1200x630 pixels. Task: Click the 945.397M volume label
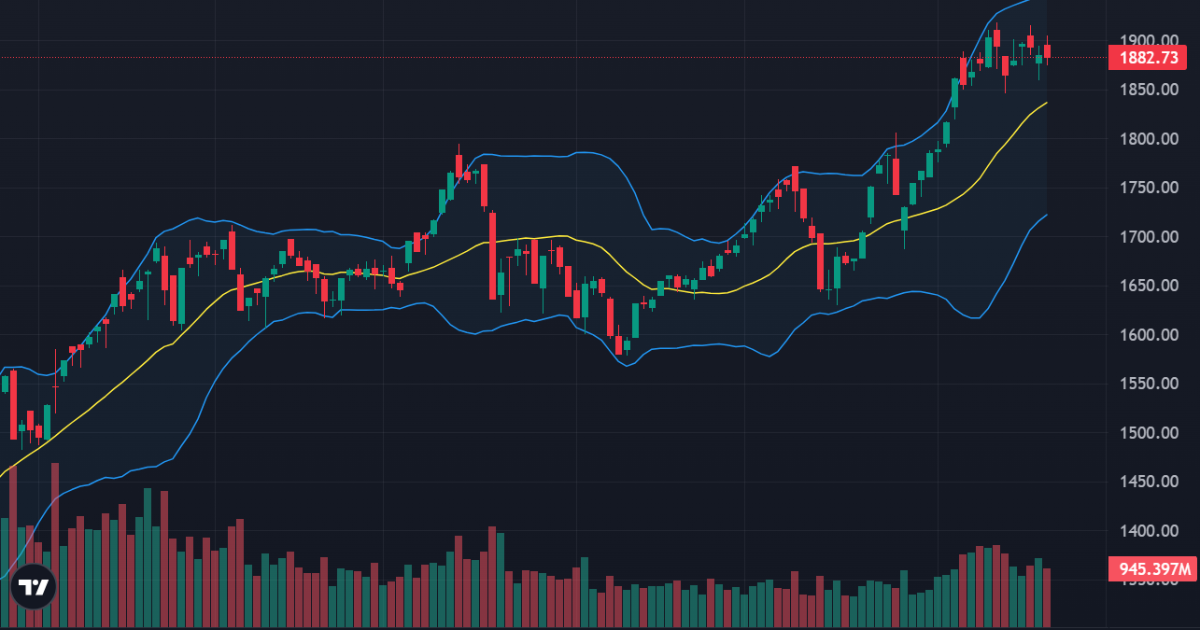[x=1153, y=570]
